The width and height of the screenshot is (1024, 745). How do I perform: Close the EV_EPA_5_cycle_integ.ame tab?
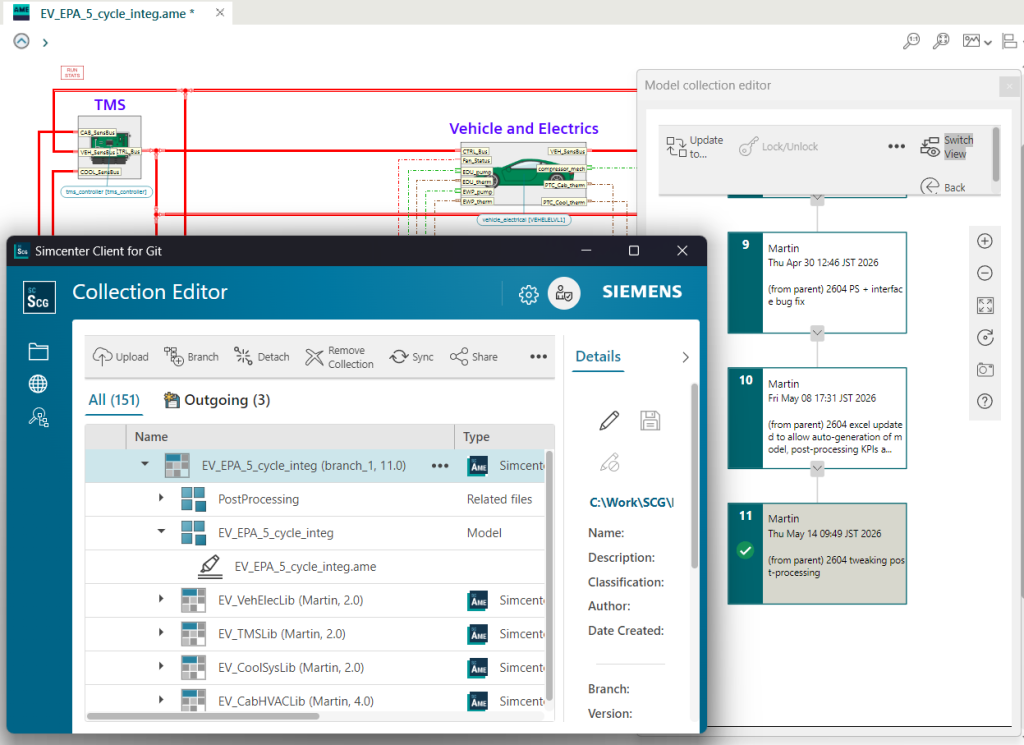[220, 12]
